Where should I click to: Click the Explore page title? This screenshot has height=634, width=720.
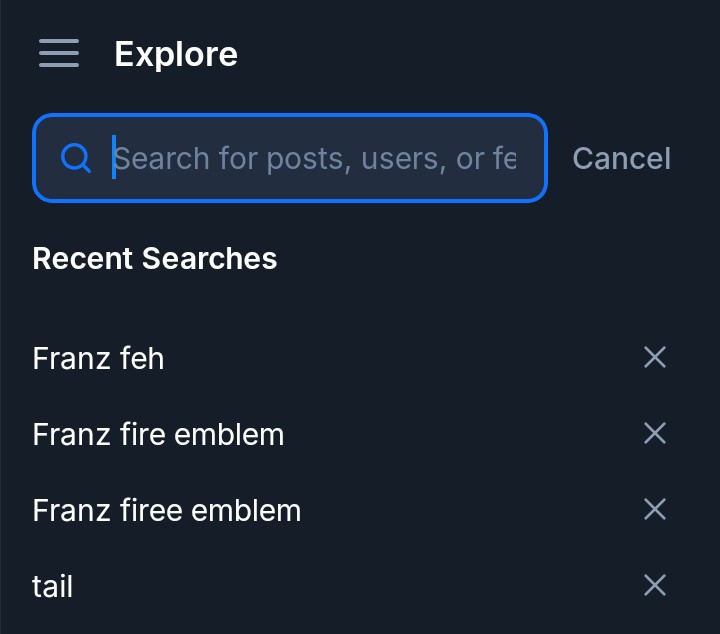click(176, 54)
